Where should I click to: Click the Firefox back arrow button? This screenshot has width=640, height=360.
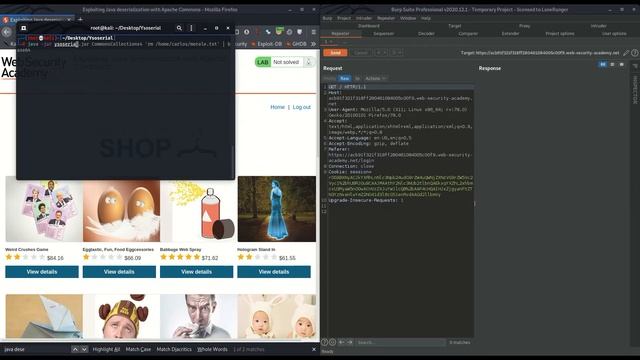(x=7, y=32)
